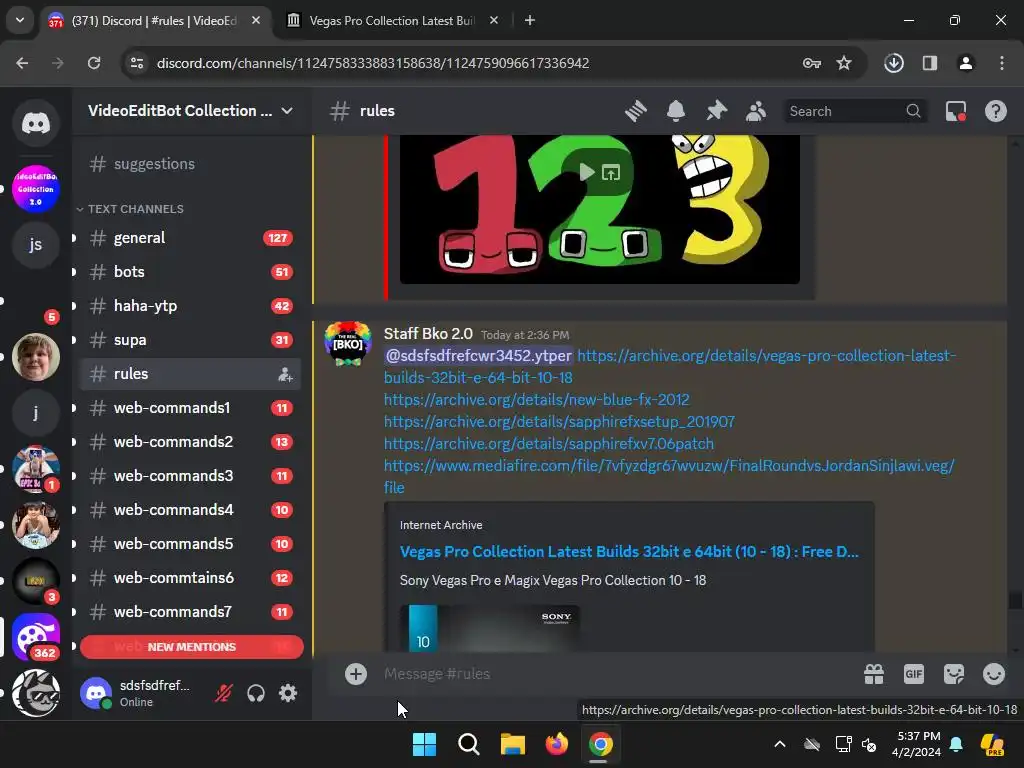This screenshot has height=768, width=1024.
Task: Toggle microphone mute in user panel
Action: (x=224, y=693)
